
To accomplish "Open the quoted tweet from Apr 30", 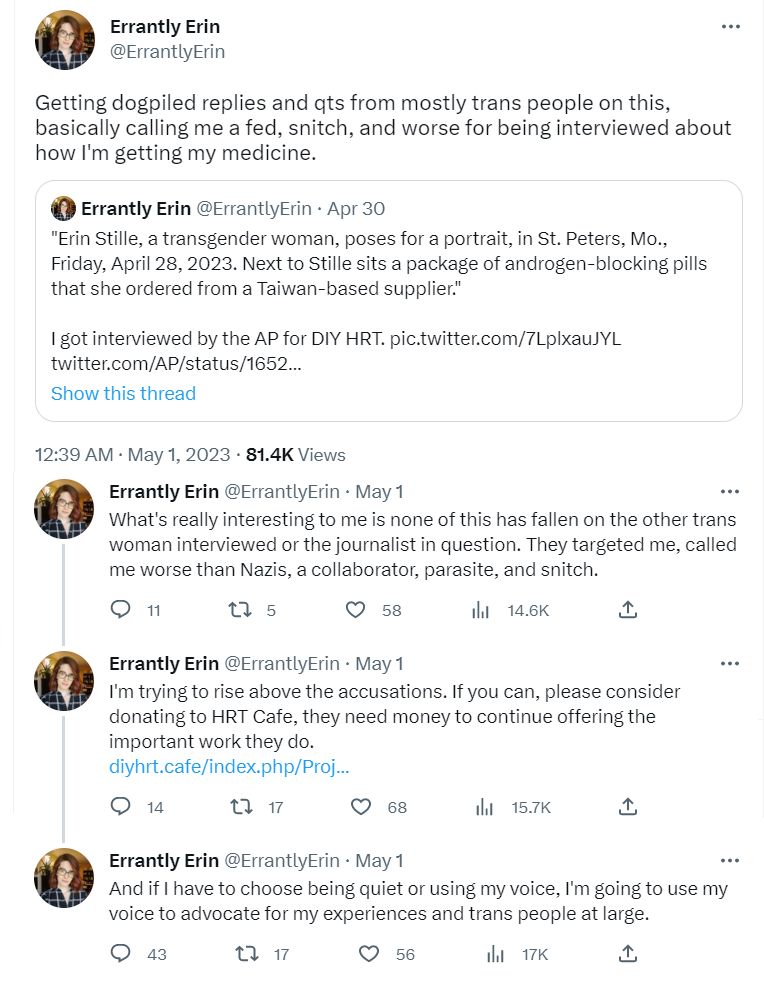I will [388, 300].
